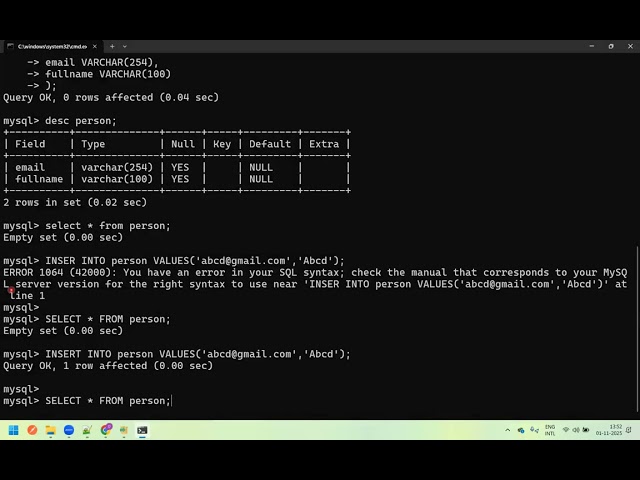This screenshot has height=480, width=640.
Task: Open the cloud sync tray icon
Action: click(521, 430)
